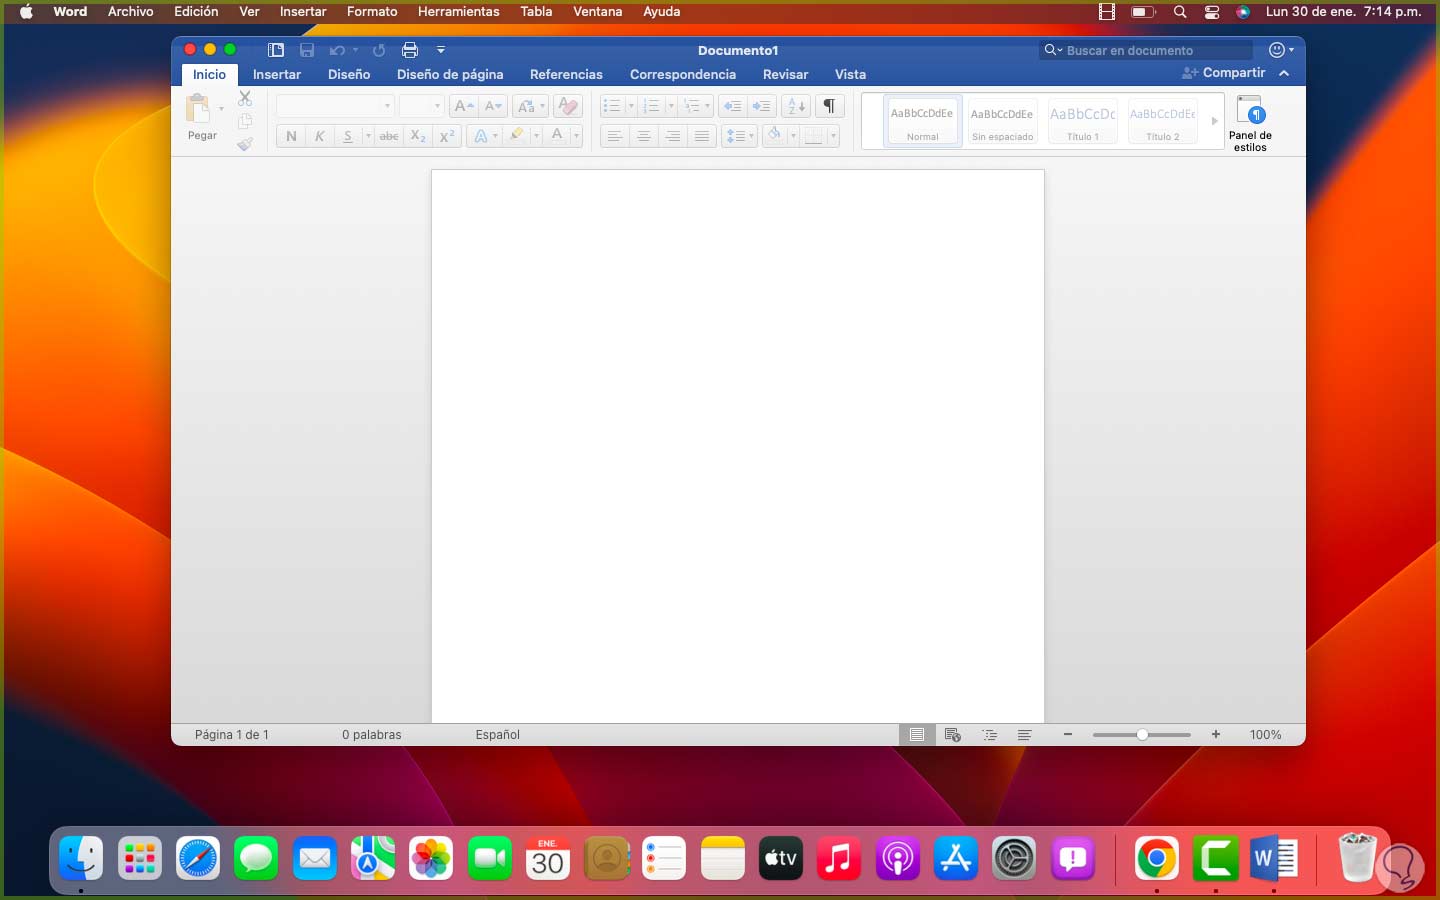The width and height of the screenshot is (1440, 900).
Task: Click the clear formatting eraser icon
Action: [567, 106]
